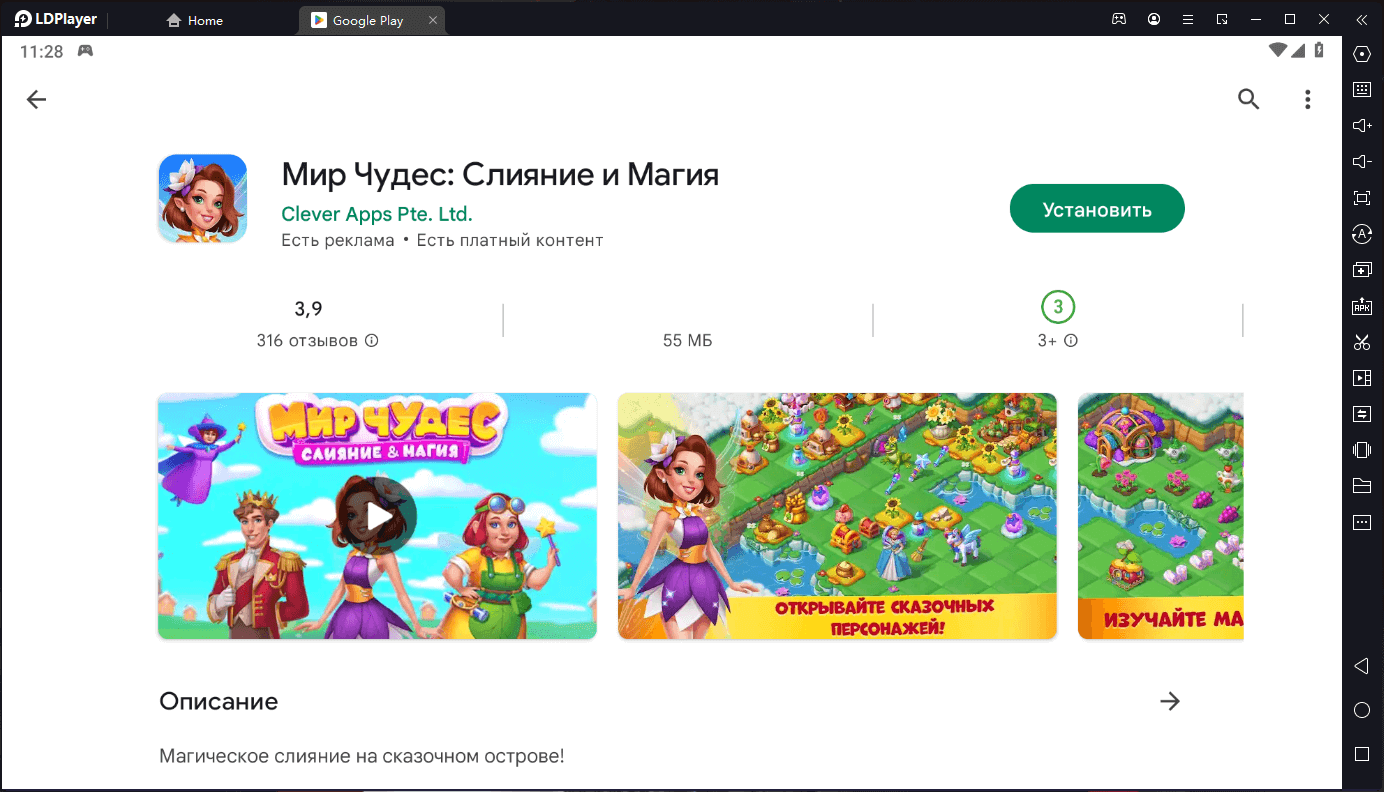Play the promo video

pos(377,516)
